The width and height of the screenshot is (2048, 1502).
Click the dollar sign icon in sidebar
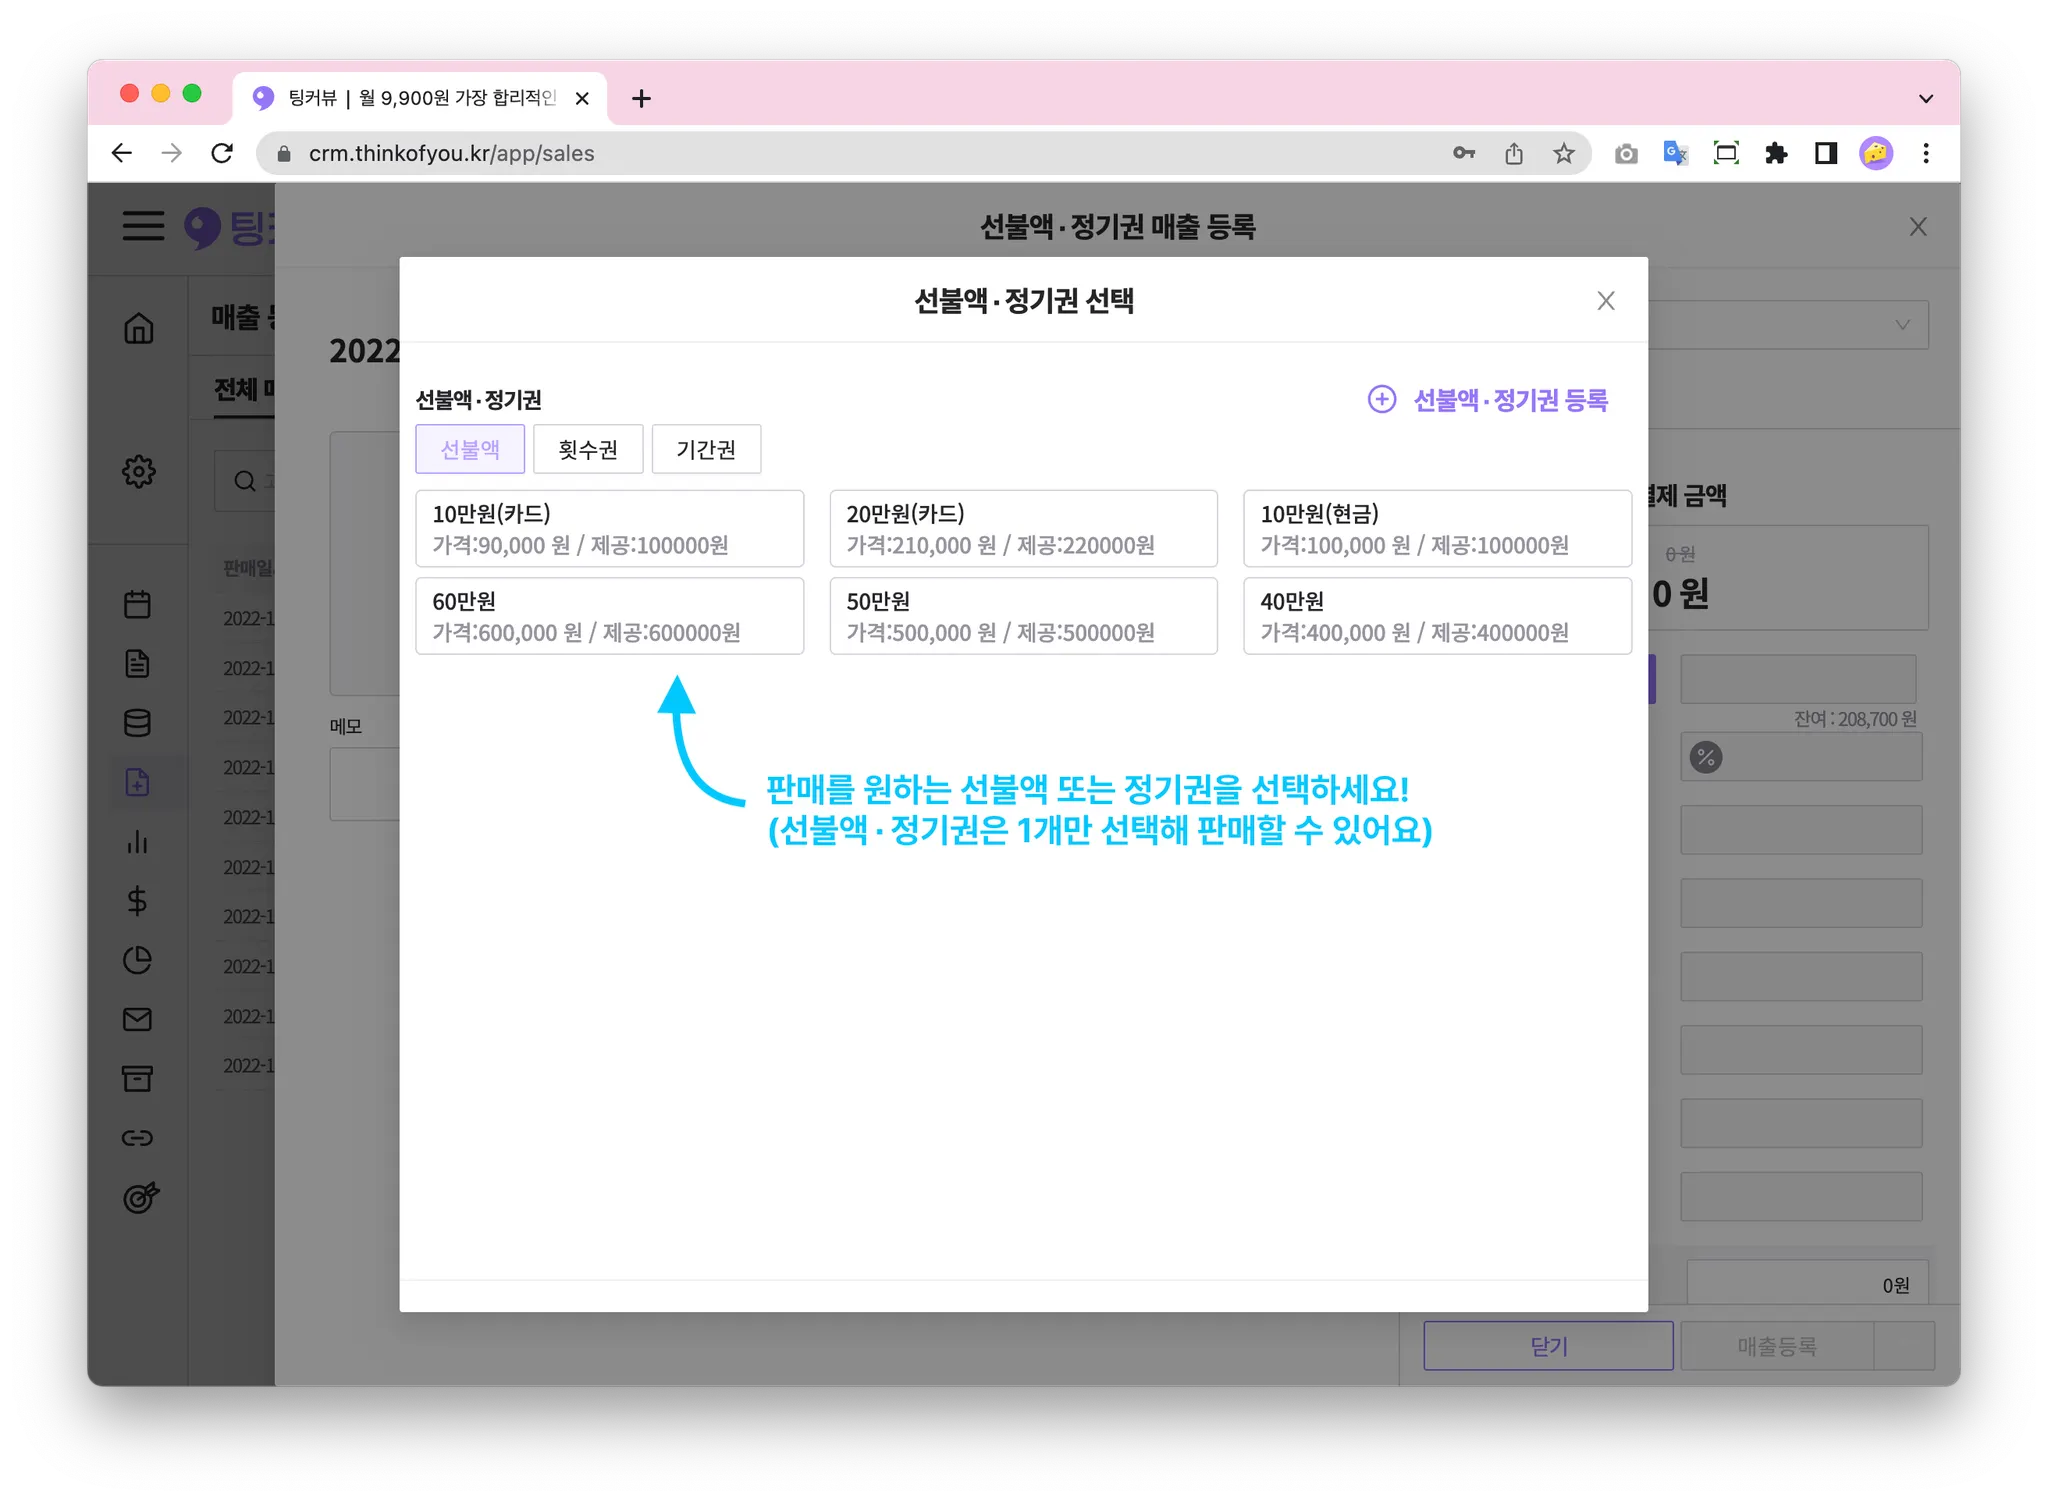point(137,901)
